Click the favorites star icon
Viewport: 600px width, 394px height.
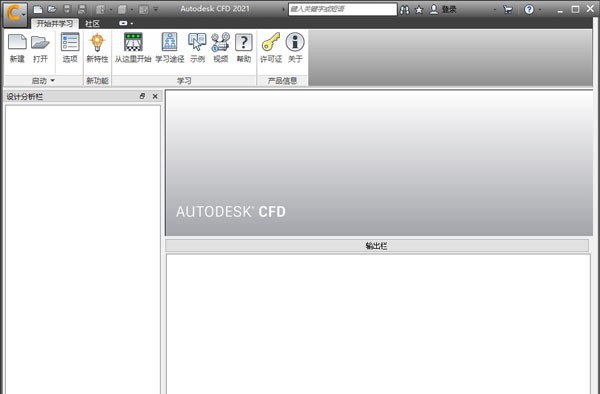(419, 10)
